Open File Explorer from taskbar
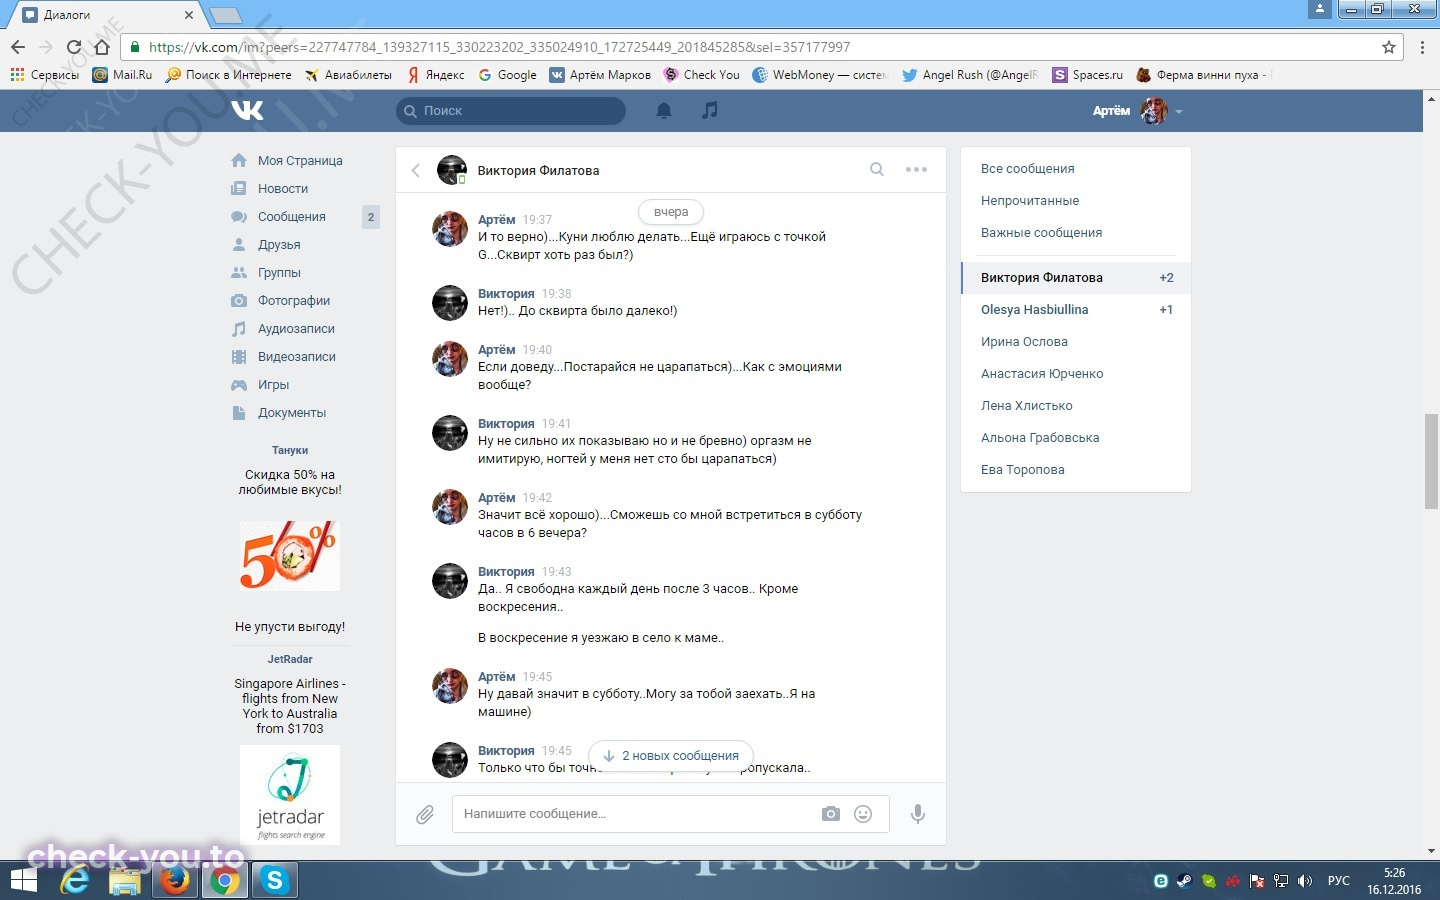This screenshot has height=900, width=1440. (x=125, y=881)
